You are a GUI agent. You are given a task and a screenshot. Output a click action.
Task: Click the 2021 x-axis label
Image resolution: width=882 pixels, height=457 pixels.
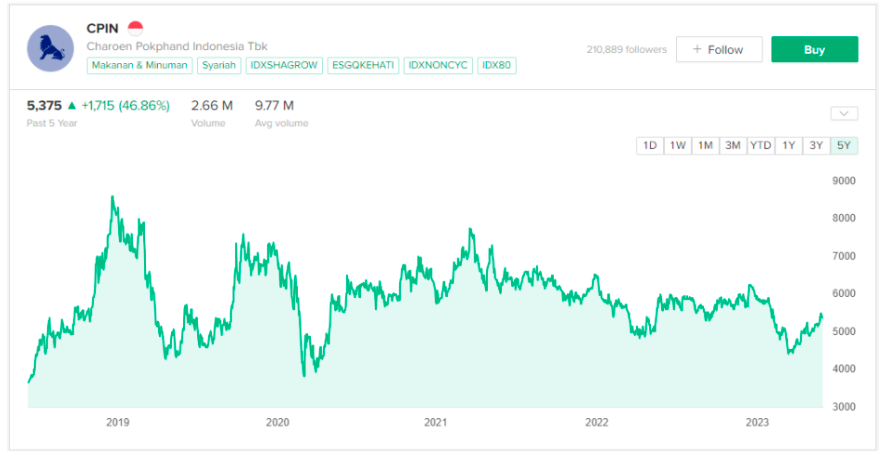coord(436,423)
